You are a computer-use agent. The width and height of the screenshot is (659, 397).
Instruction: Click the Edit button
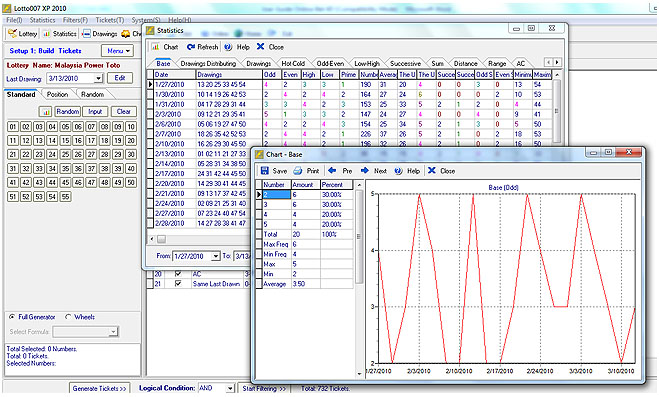(120, 78)
